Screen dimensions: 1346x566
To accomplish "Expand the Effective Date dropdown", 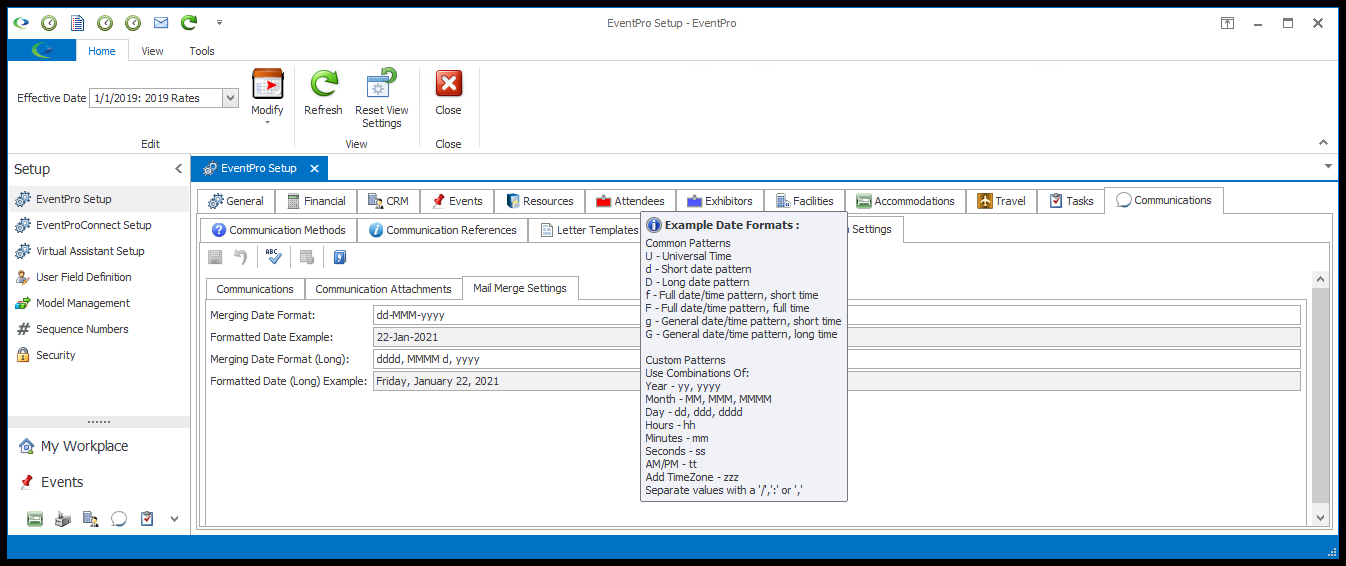I will (230, 98).
